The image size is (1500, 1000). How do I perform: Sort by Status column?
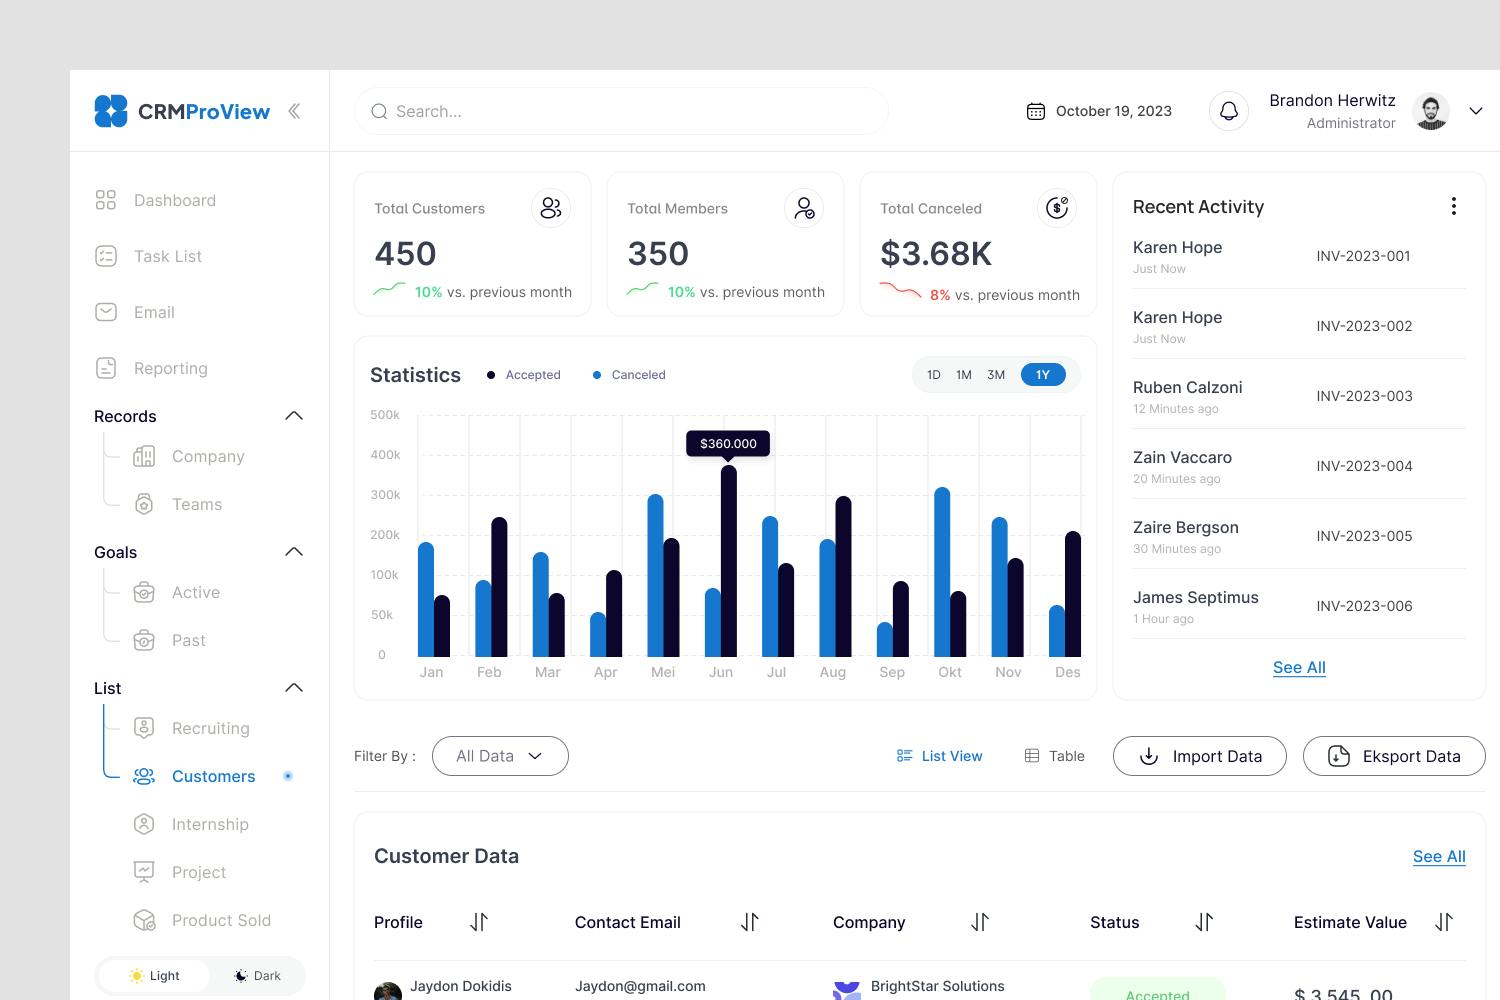[x=1204, y=922]
